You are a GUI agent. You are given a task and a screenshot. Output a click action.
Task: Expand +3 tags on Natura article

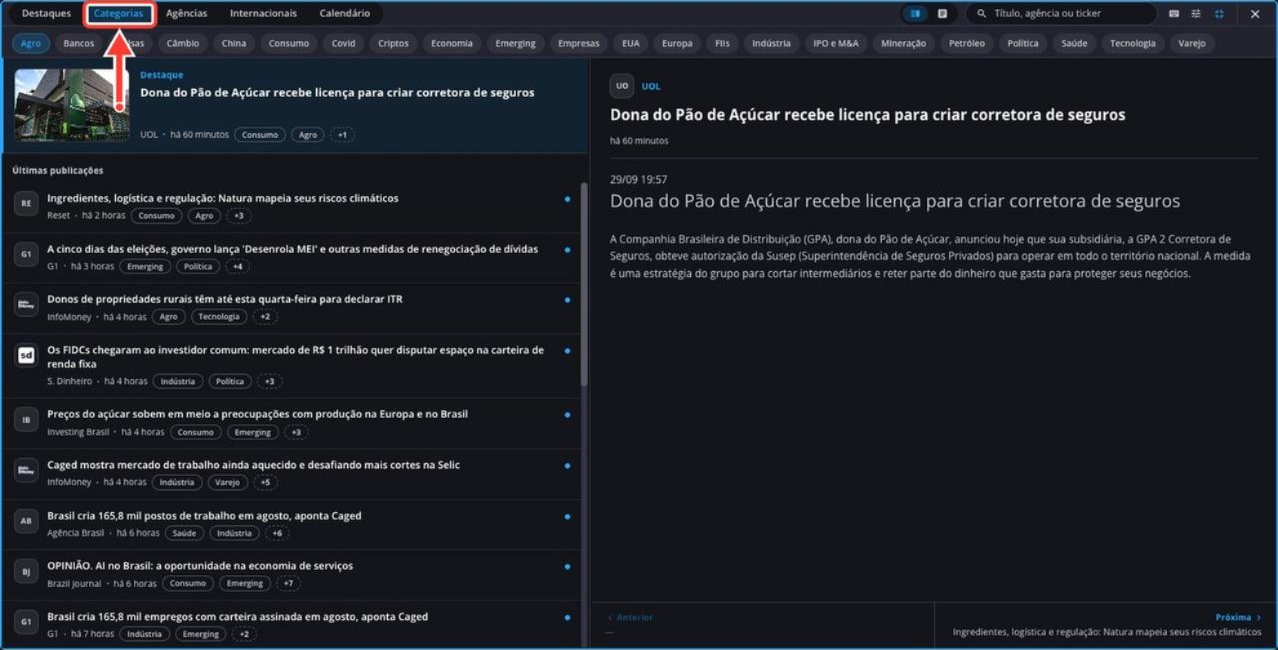[x=238, y=216]
